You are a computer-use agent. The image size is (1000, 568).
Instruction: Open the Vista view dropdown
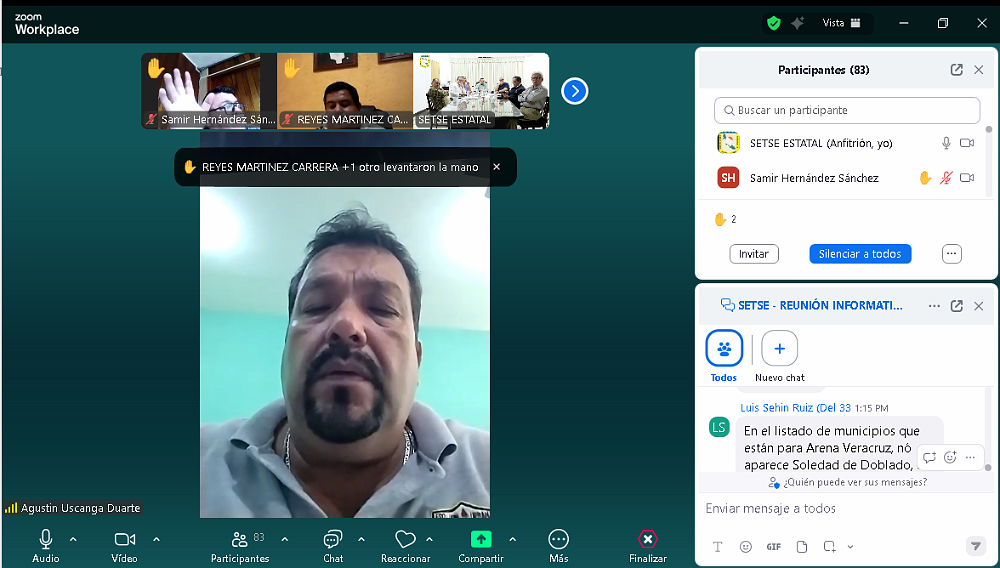pos(841,23)
